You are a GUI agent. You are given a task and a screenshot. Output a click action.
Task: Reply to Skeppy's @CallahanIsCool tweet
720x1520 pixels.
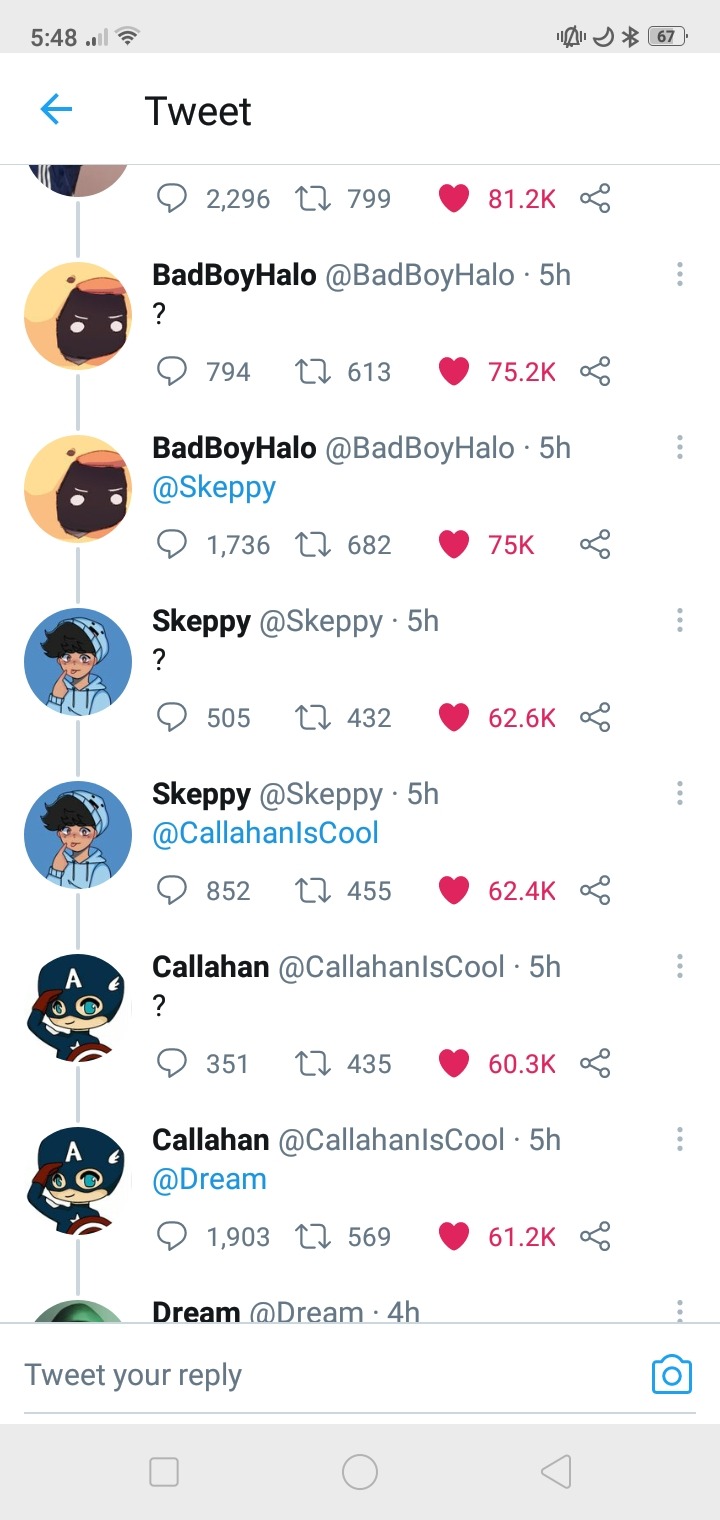(172, 891)
